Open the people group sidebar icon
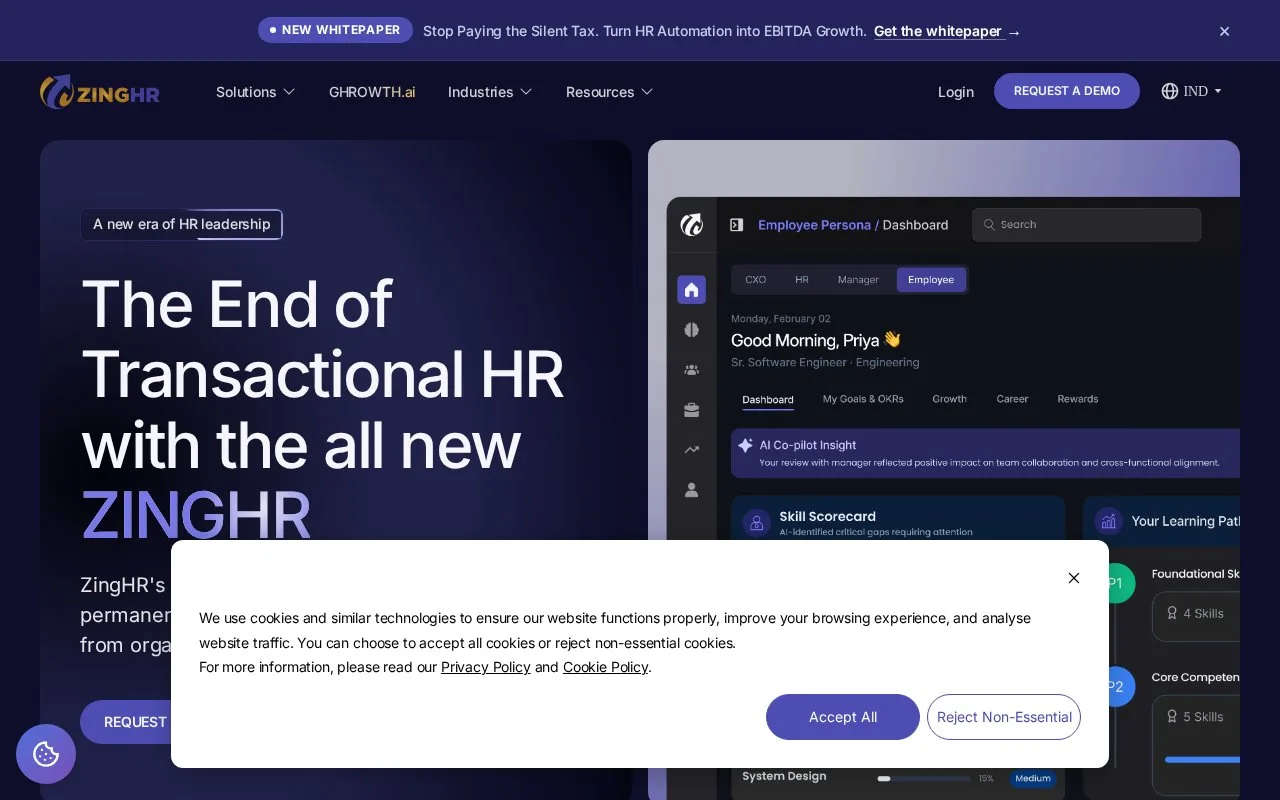The width and height of the screenshot is (1280, 800). tap(691, 370)
